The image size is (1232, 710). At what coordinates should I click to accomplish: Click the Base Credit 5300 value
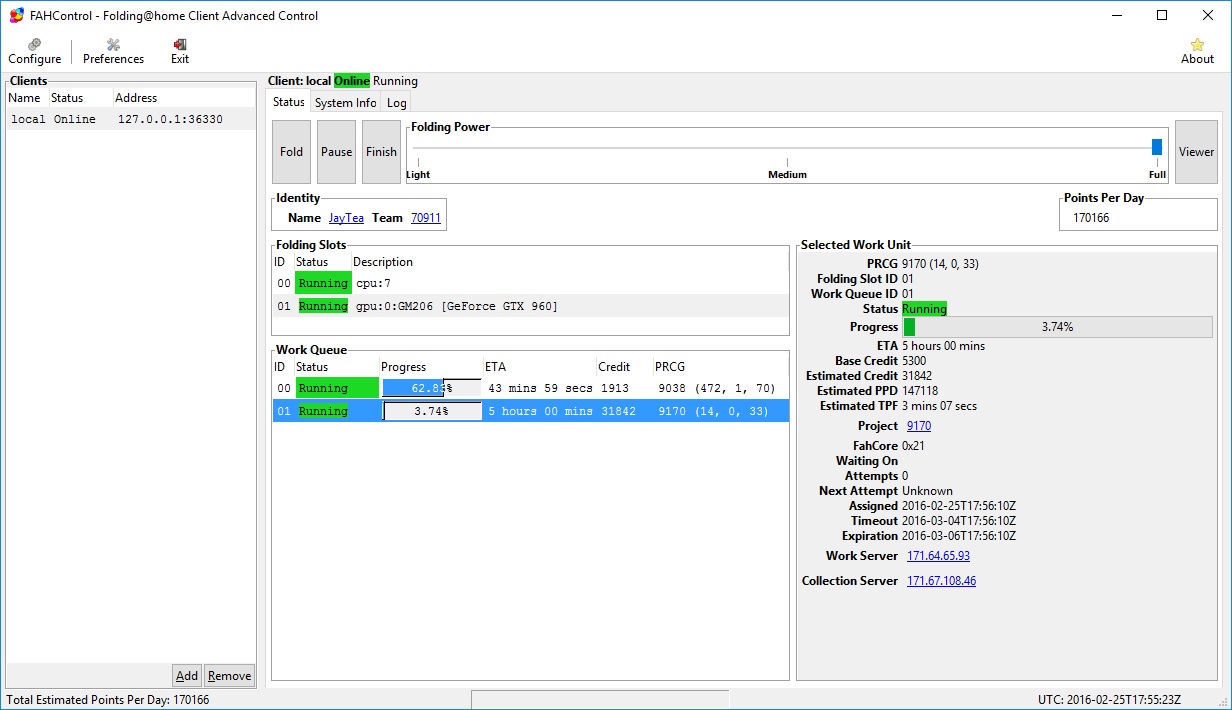[914, 361]
